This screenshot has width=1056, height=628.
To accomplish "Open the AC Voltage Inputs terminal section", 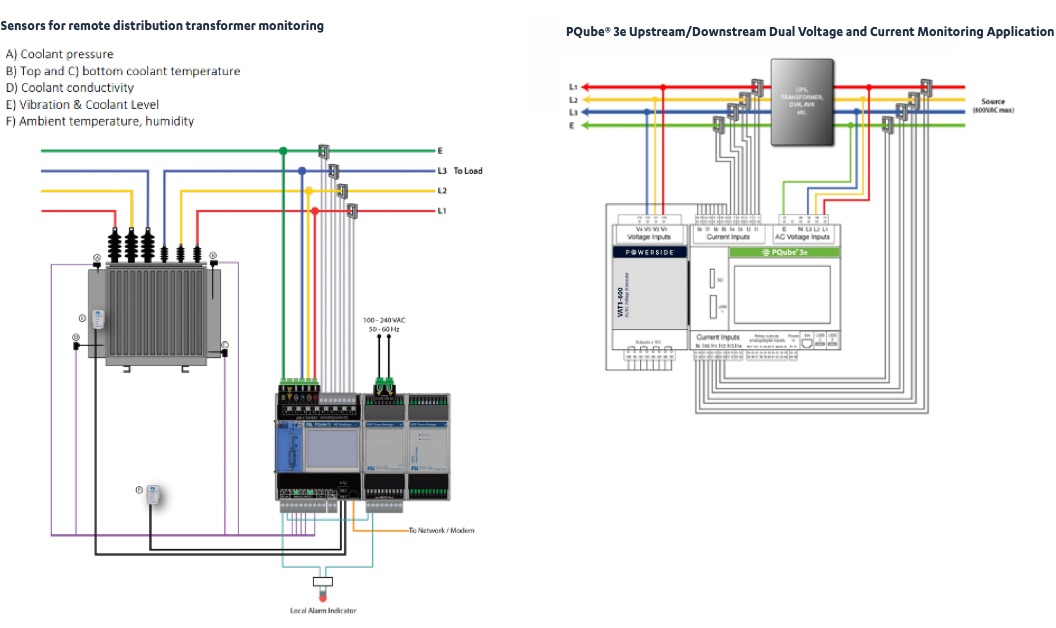I will pos(804,236).
